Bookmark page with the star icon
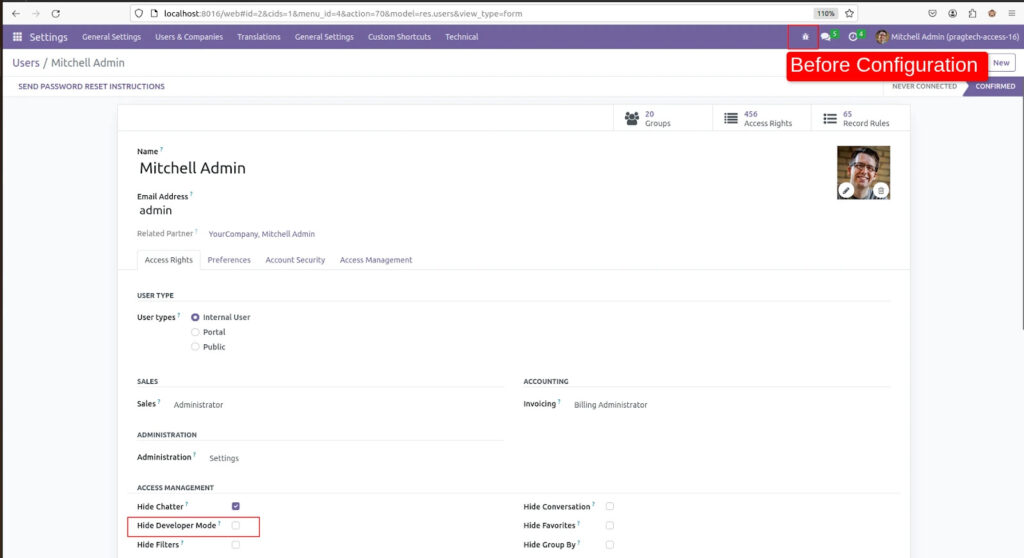 849,14
